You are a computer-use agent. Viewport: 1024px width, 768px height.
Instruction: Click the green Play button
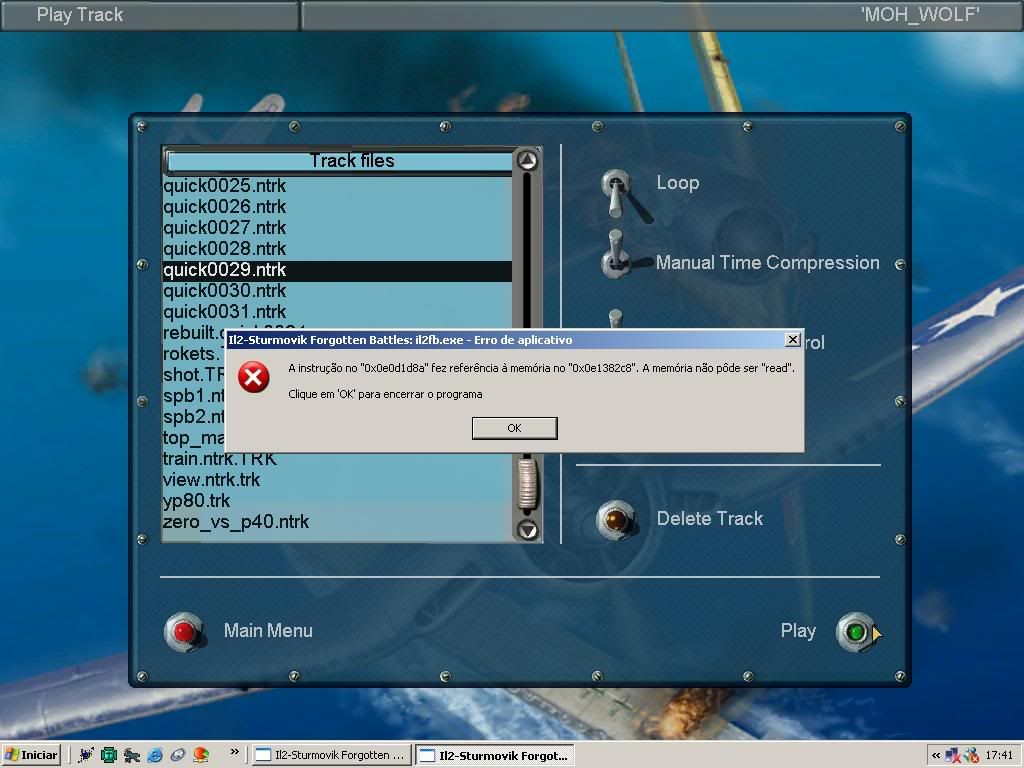tap(856, 632)
